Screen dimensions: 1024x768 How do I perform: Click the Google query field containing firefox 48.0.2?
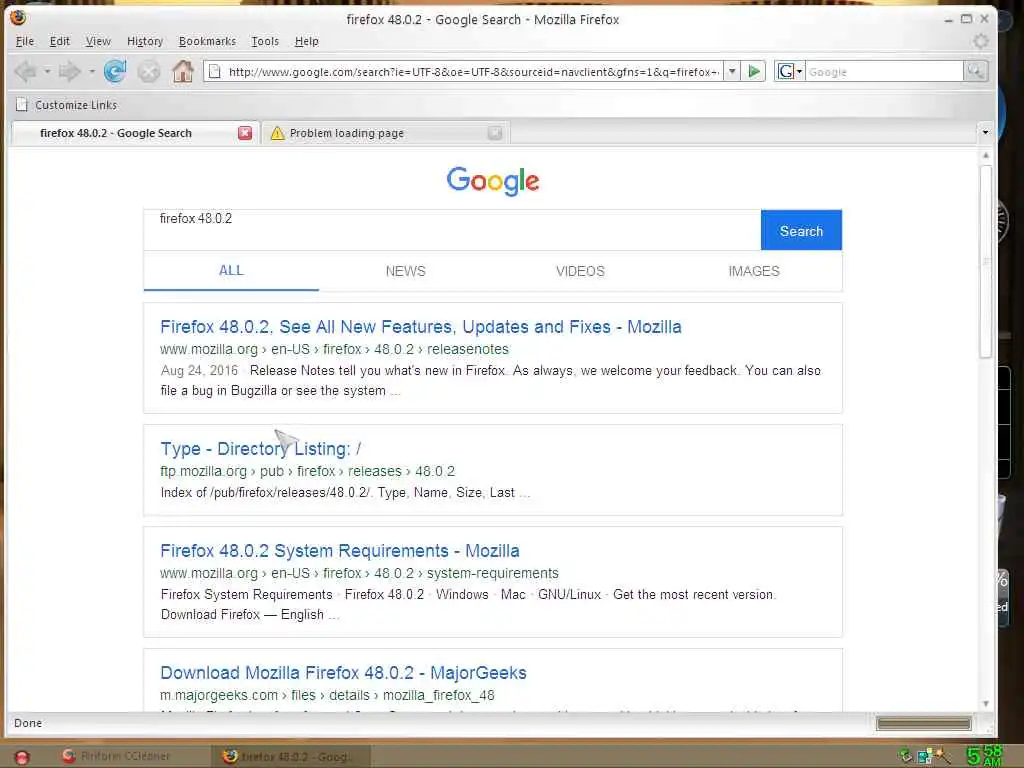(x=452, y=230)
